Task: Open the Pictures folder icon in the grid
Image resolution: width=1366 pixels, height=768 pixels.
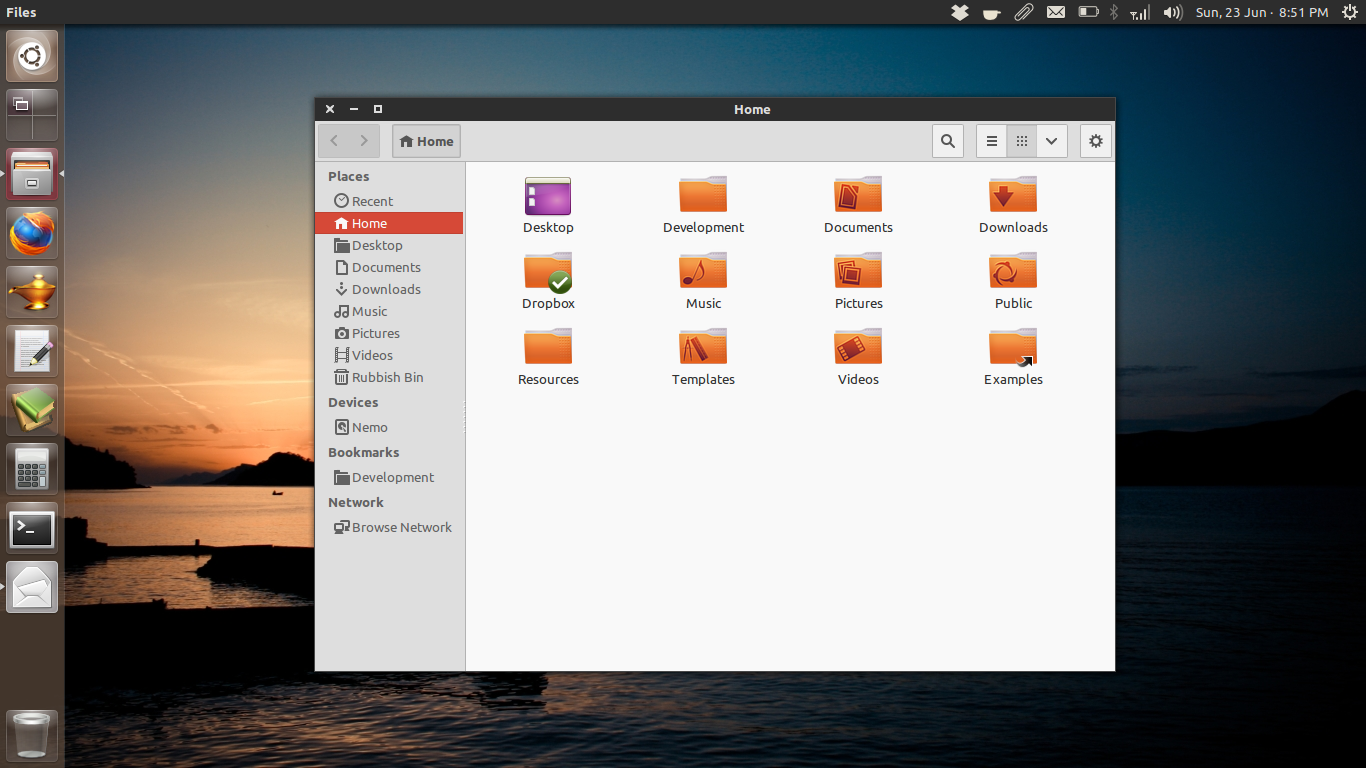Action: point(858,271)
